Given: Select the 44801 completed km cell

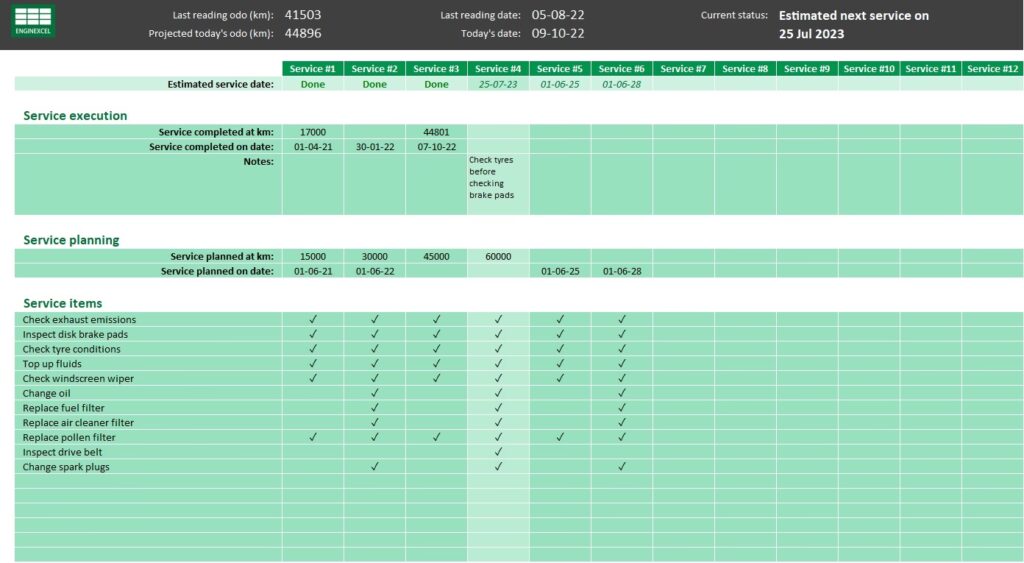Looking at the screenshot, I should (x=437, y=132).
